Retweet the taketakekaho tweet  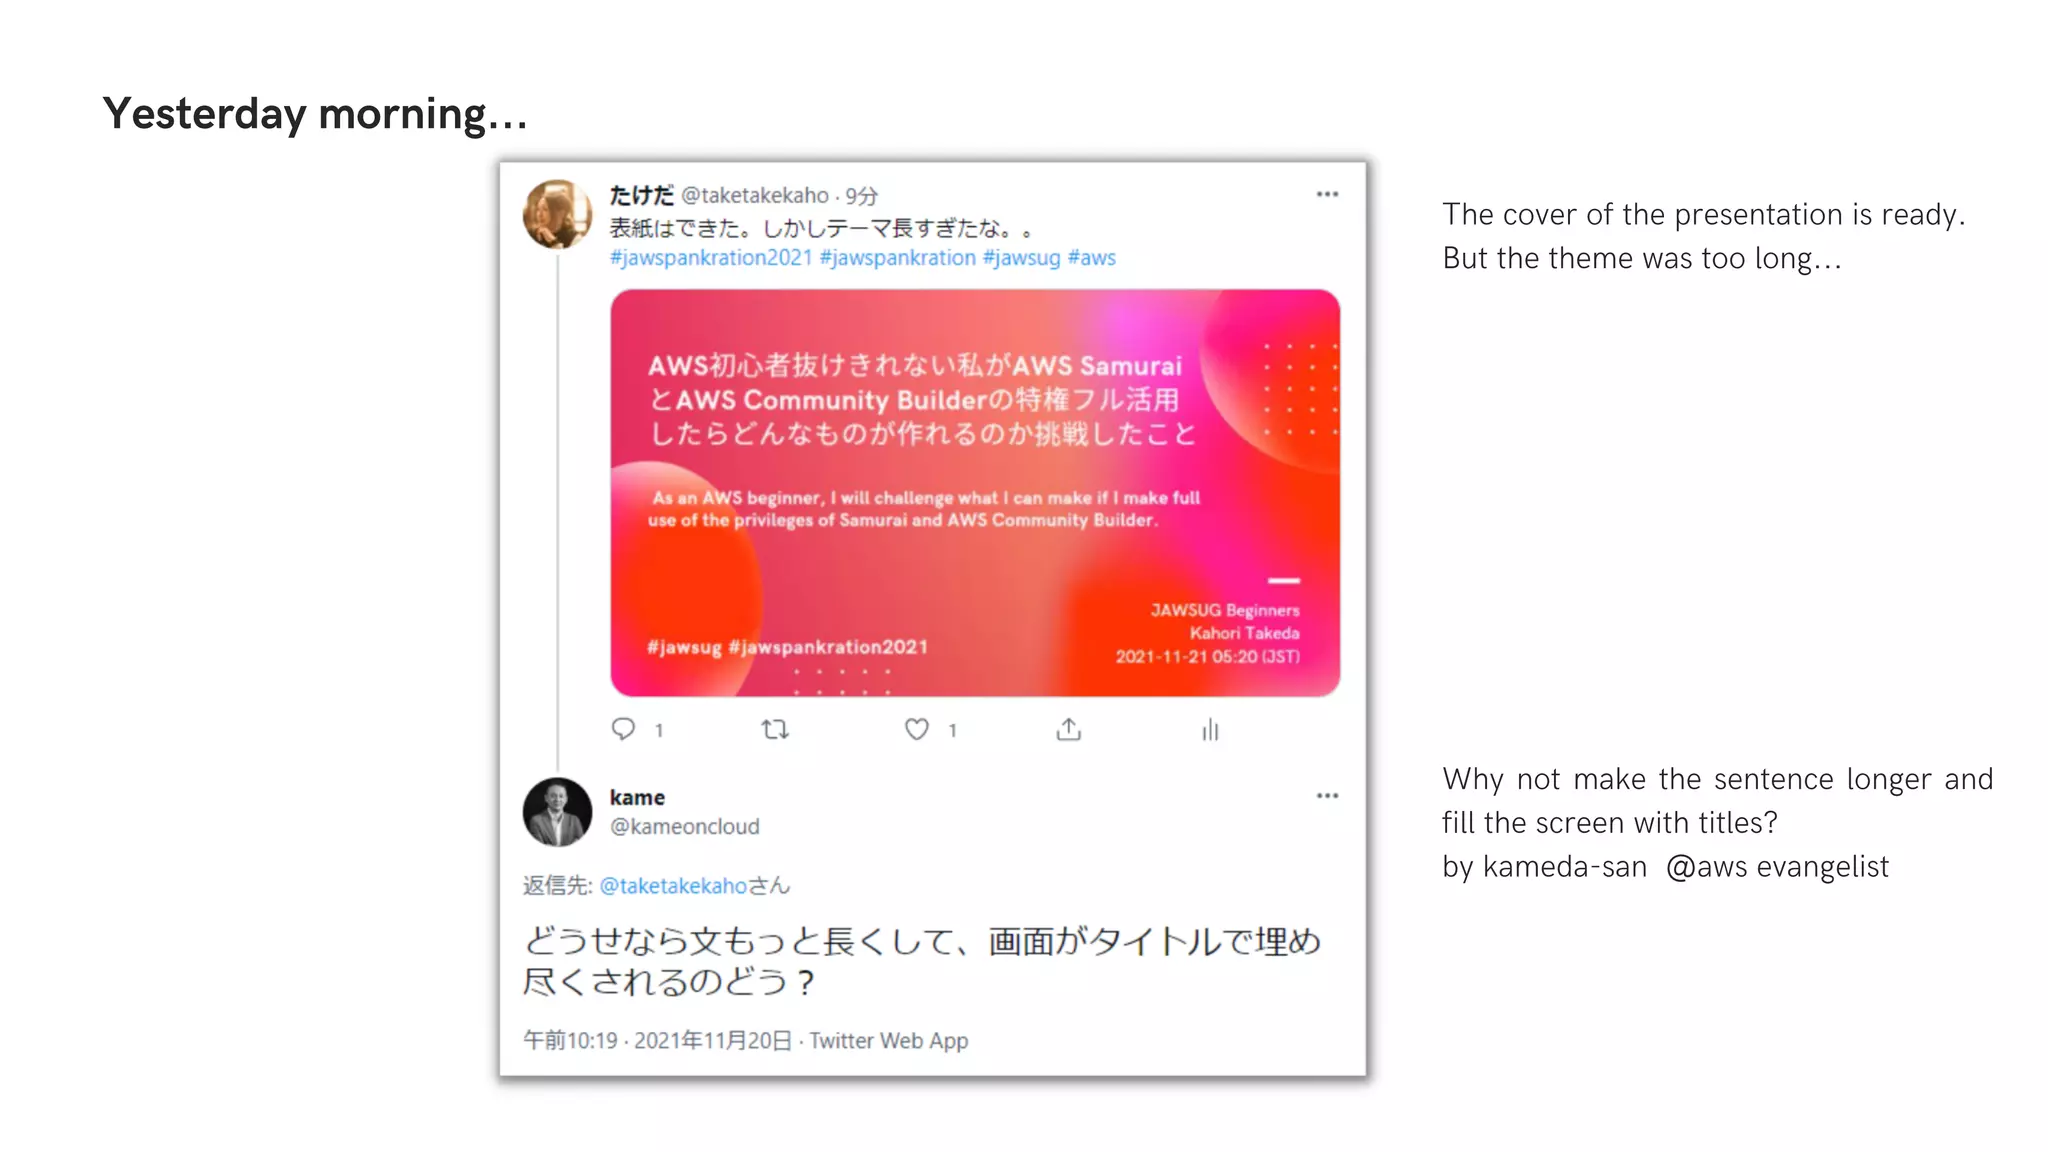pos(775,729)
